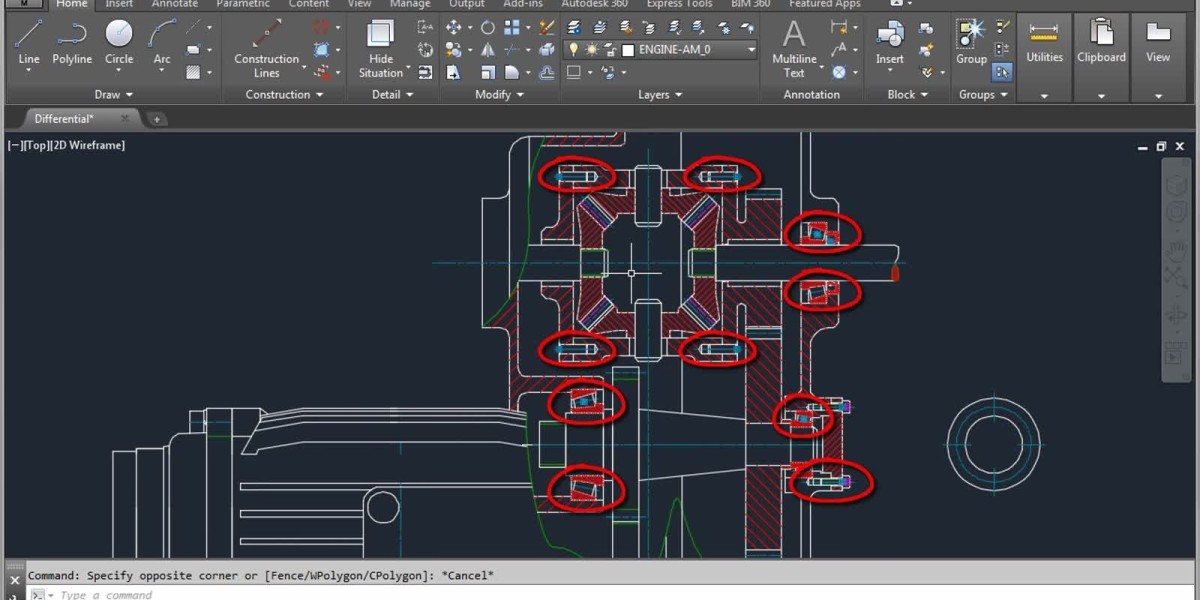Click the Group tool
This screenshot has height=600, width=1200.
pos(971,43)
